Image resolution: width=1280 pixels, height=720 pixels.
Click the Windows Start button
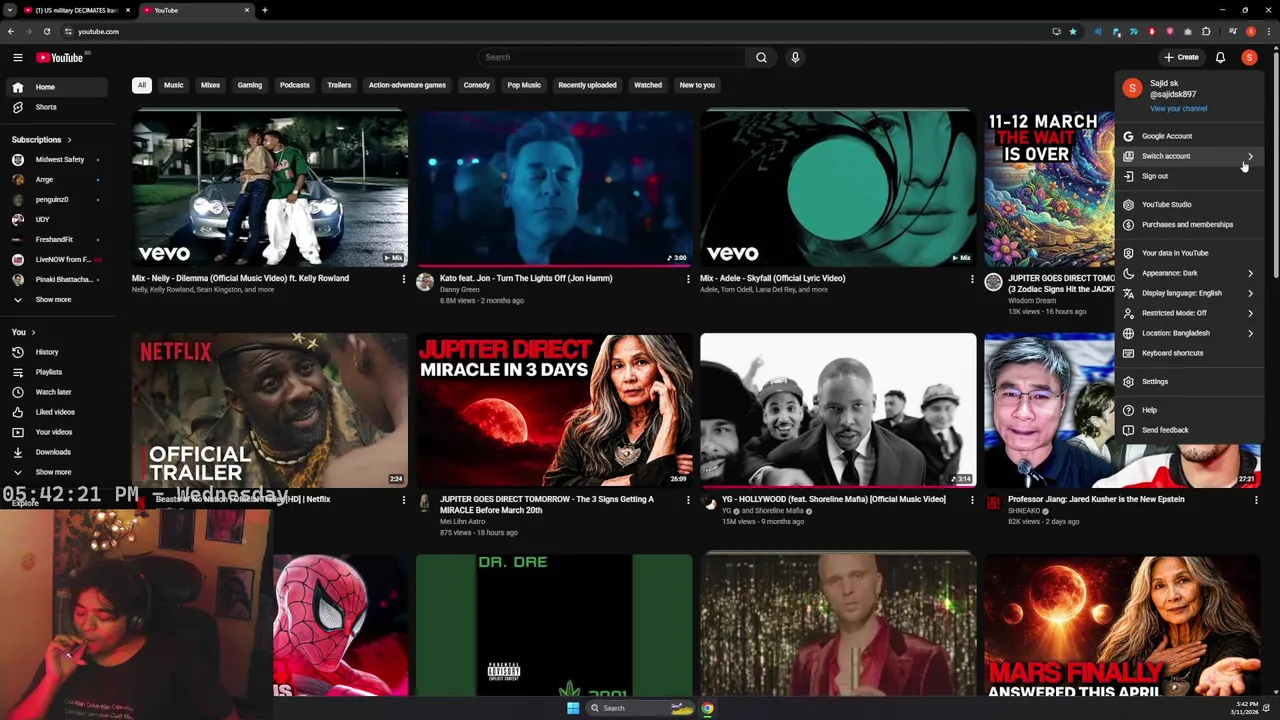[573, 708]
